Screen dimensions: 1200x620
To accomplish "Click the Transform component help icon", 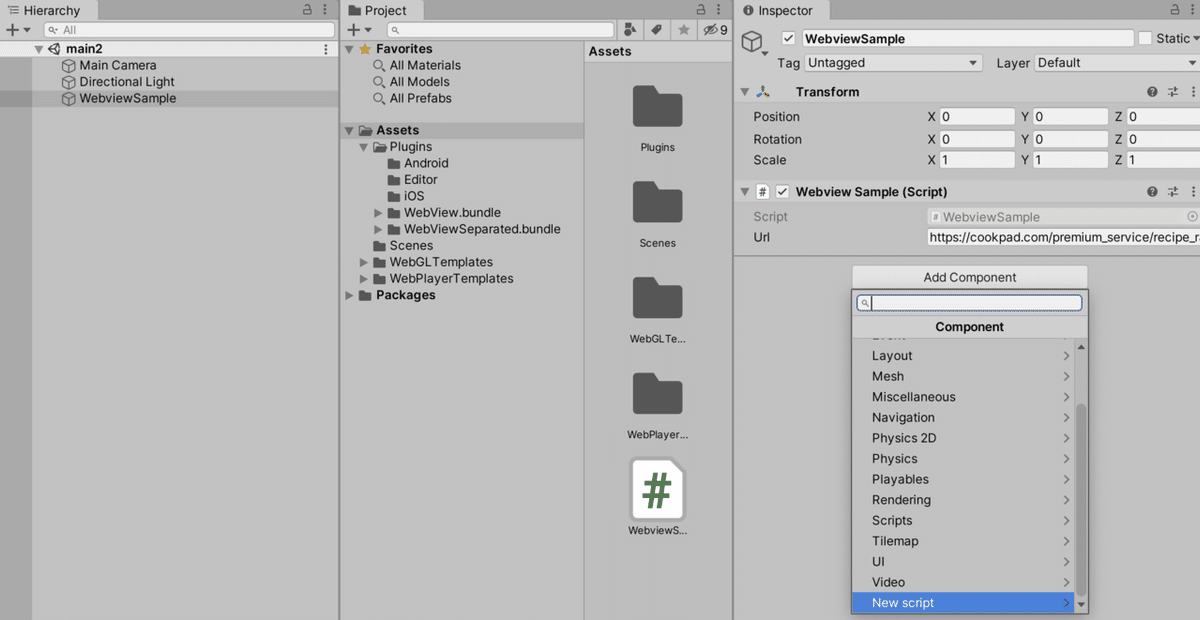I will coord(1150,91).
